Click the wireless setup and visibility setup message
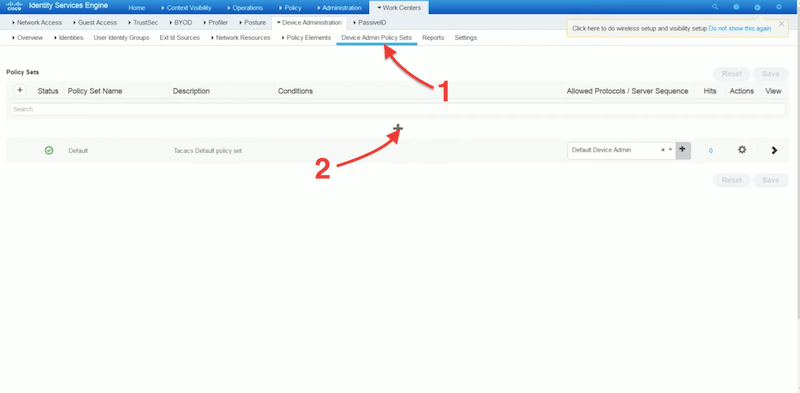The image size is (800, 393). [640, 29]
